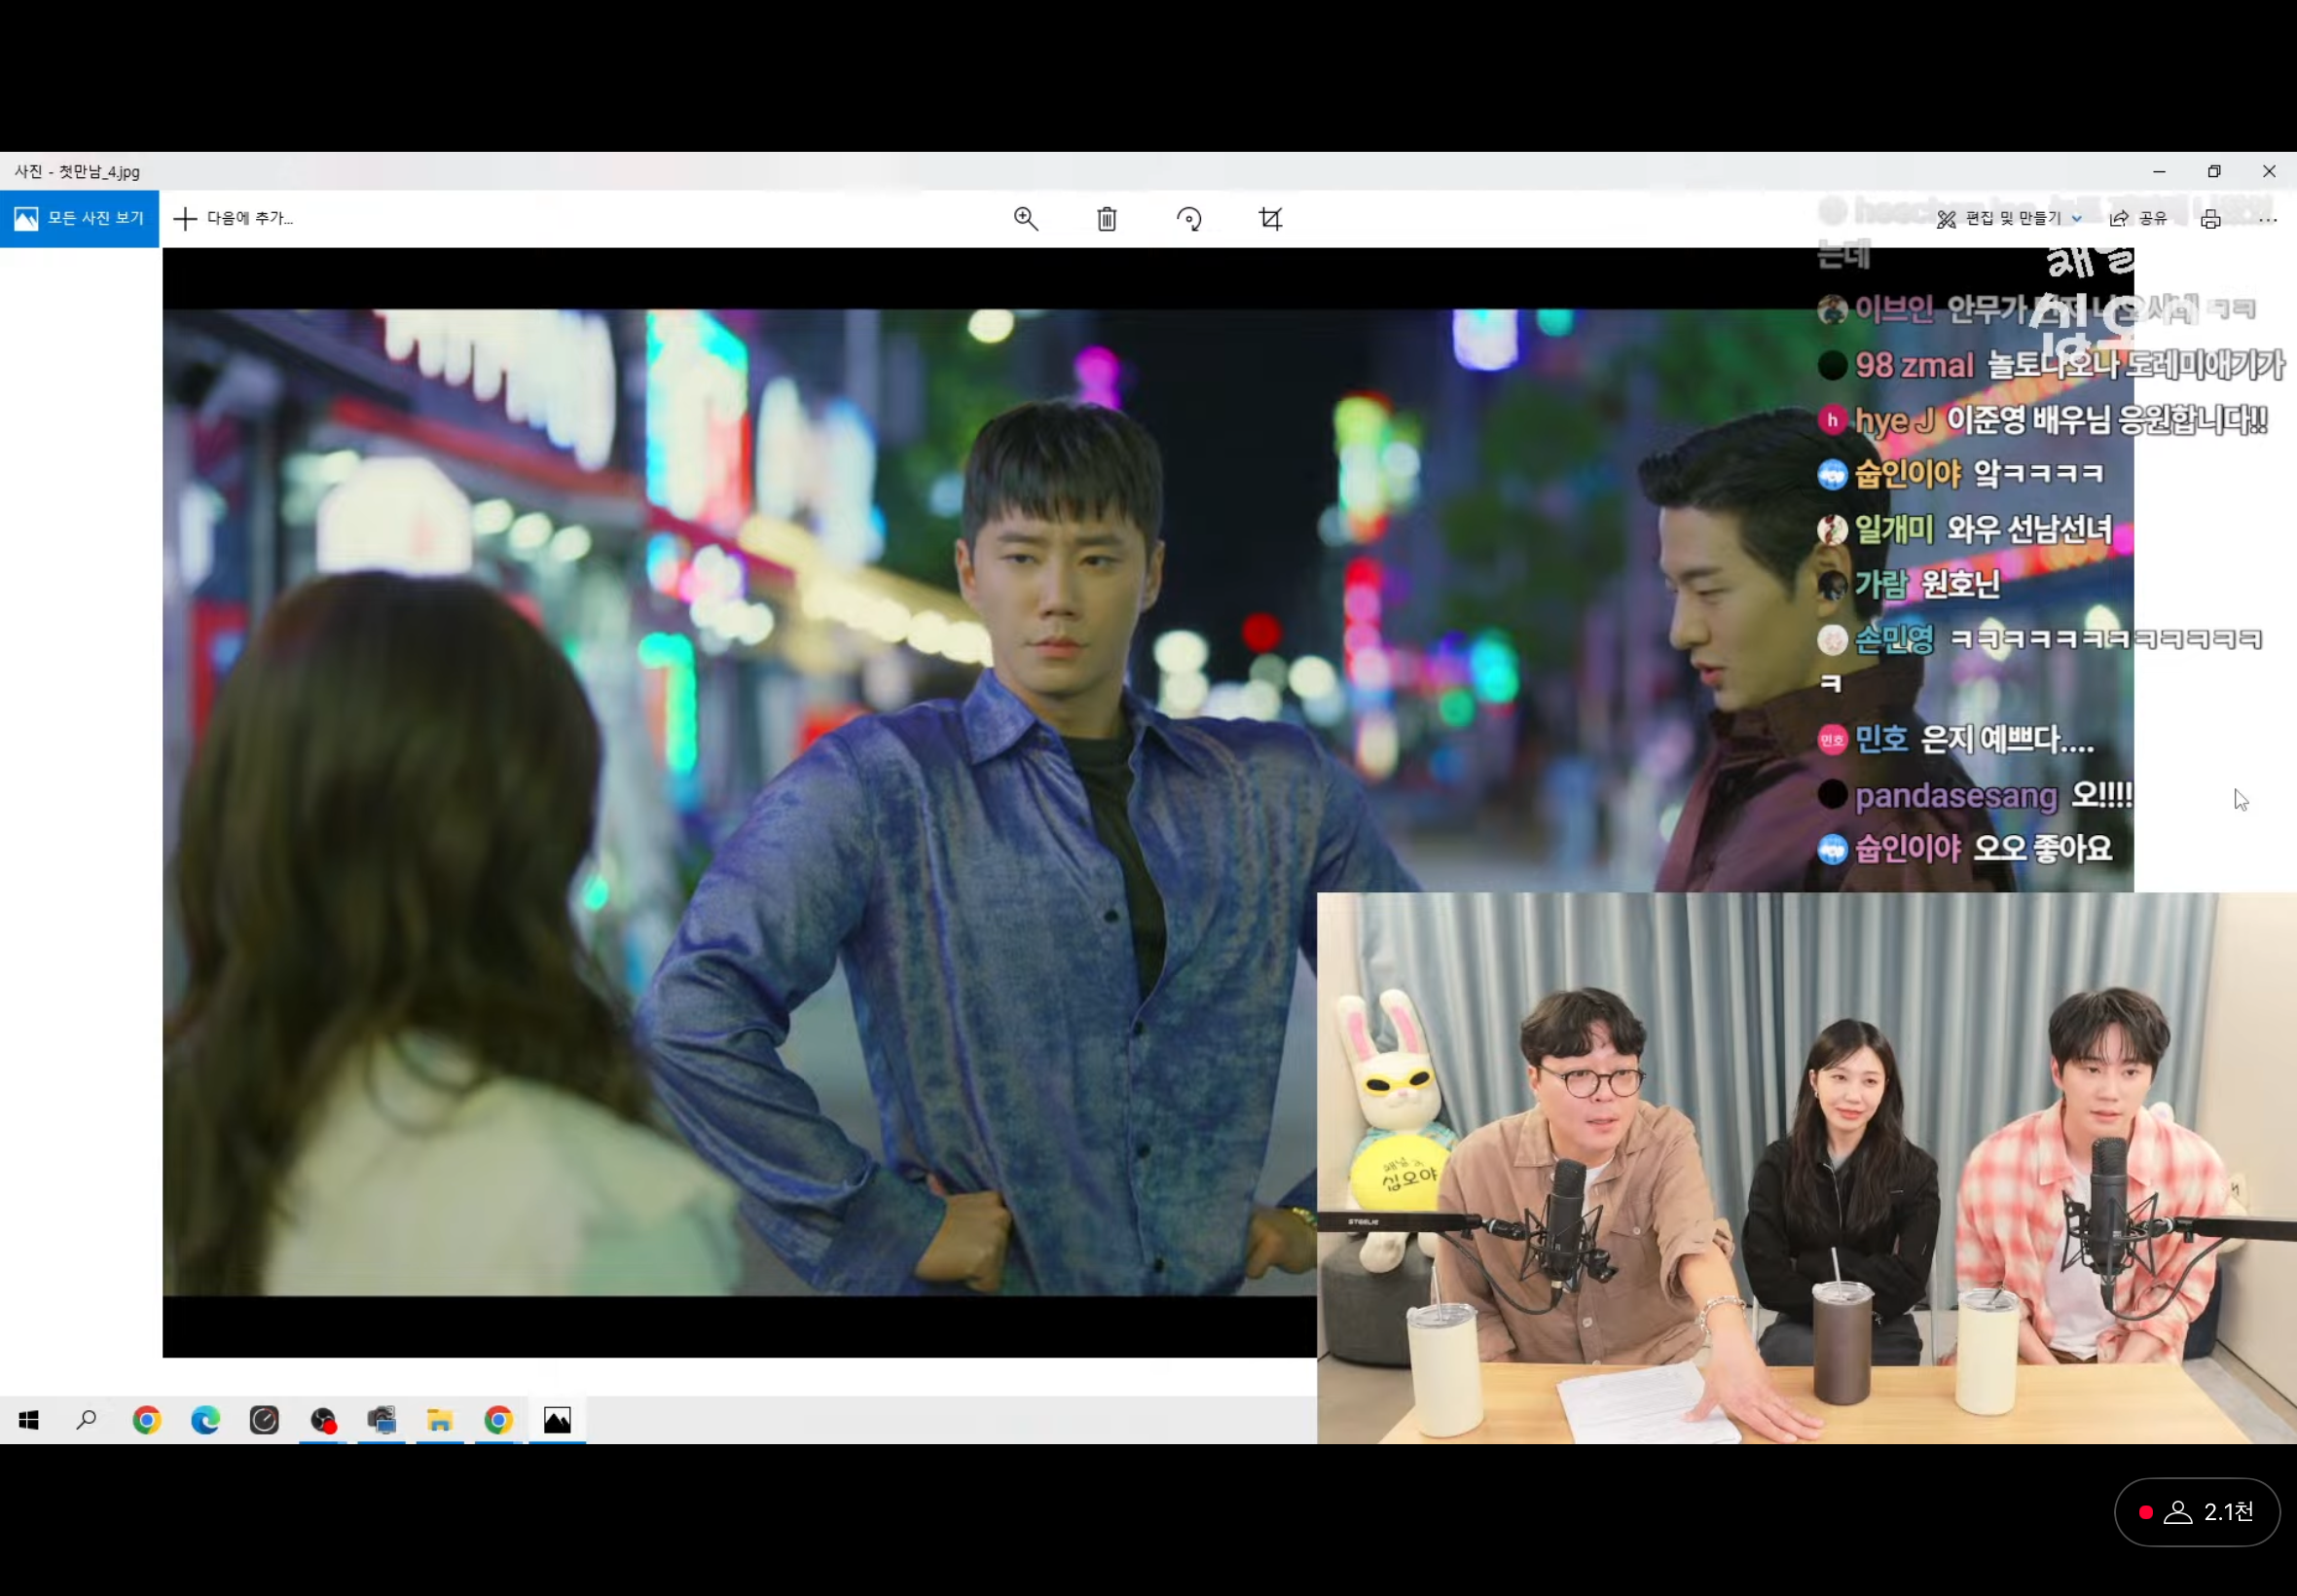The width and height of the screenshot is (2297, 1596).
Task: Click chat message 원호닌 from 가람
Action: click(x=1960, y=584)
